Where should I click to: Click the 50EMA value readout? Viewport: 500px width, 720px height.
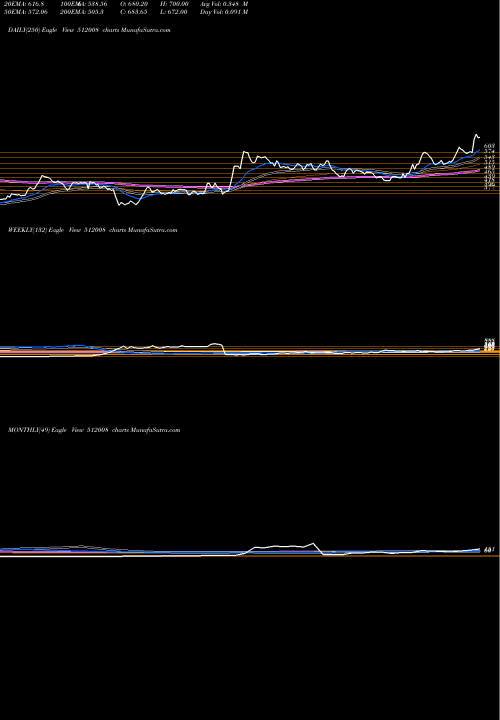[x=24, y=12]
